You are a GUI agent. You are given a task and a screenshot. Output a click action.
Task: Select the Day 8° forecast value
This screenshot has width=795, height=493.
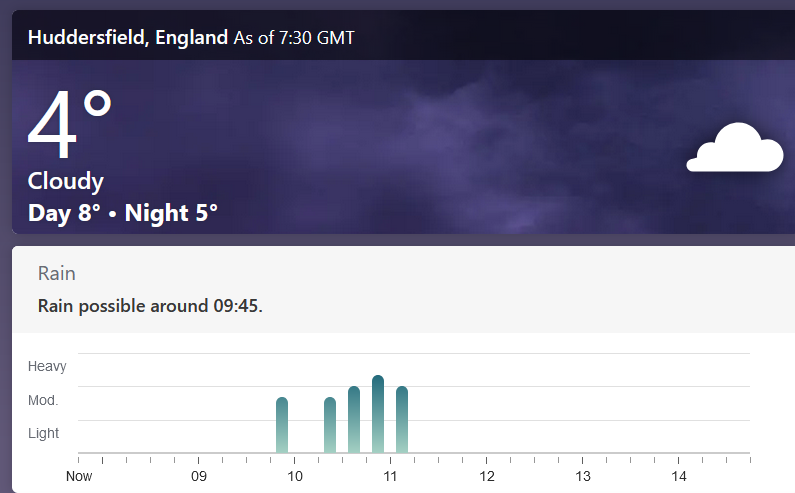(64, 213)
